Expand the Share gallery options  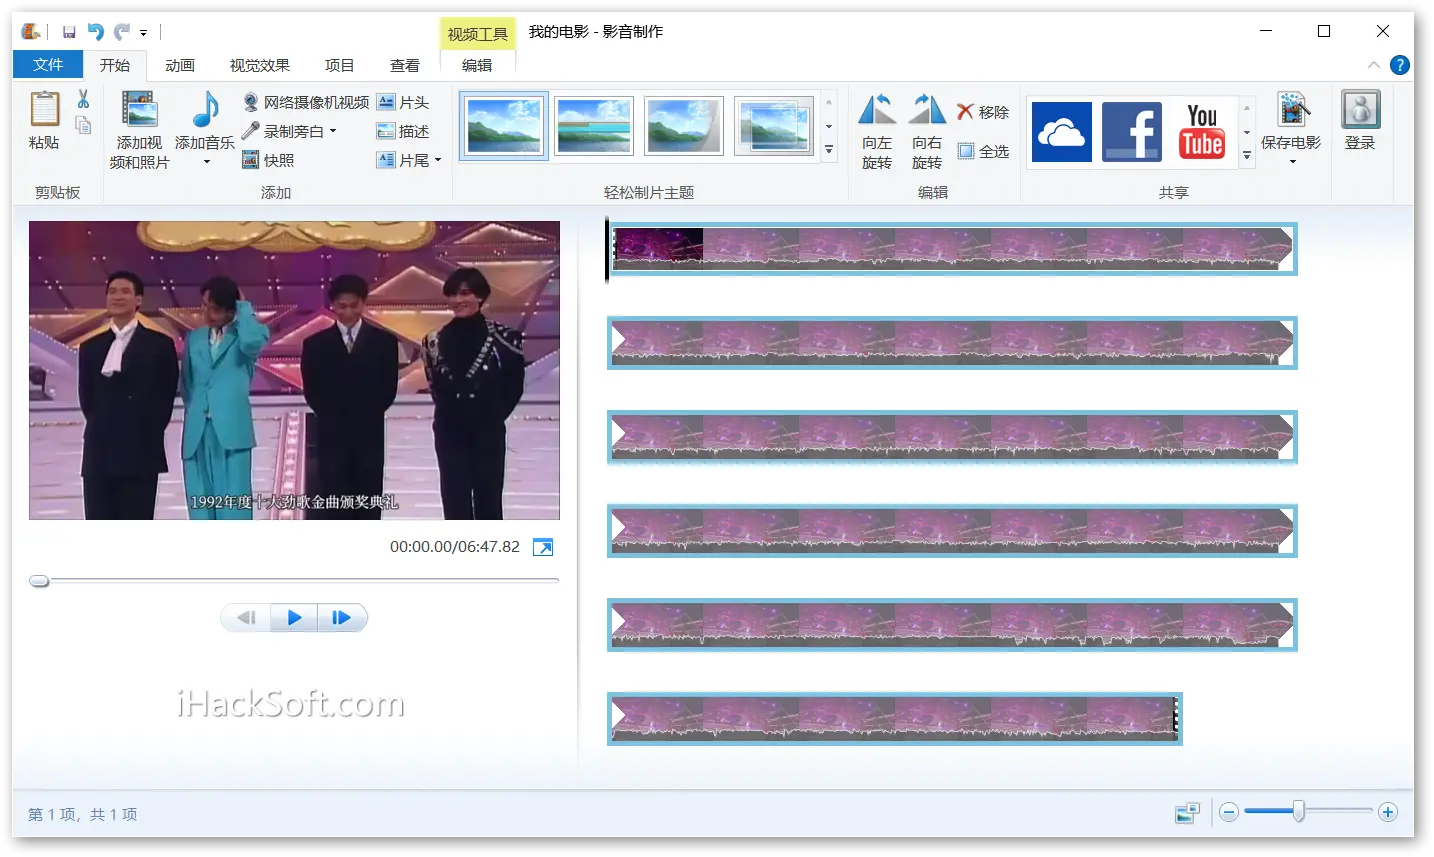[1247, 155]
